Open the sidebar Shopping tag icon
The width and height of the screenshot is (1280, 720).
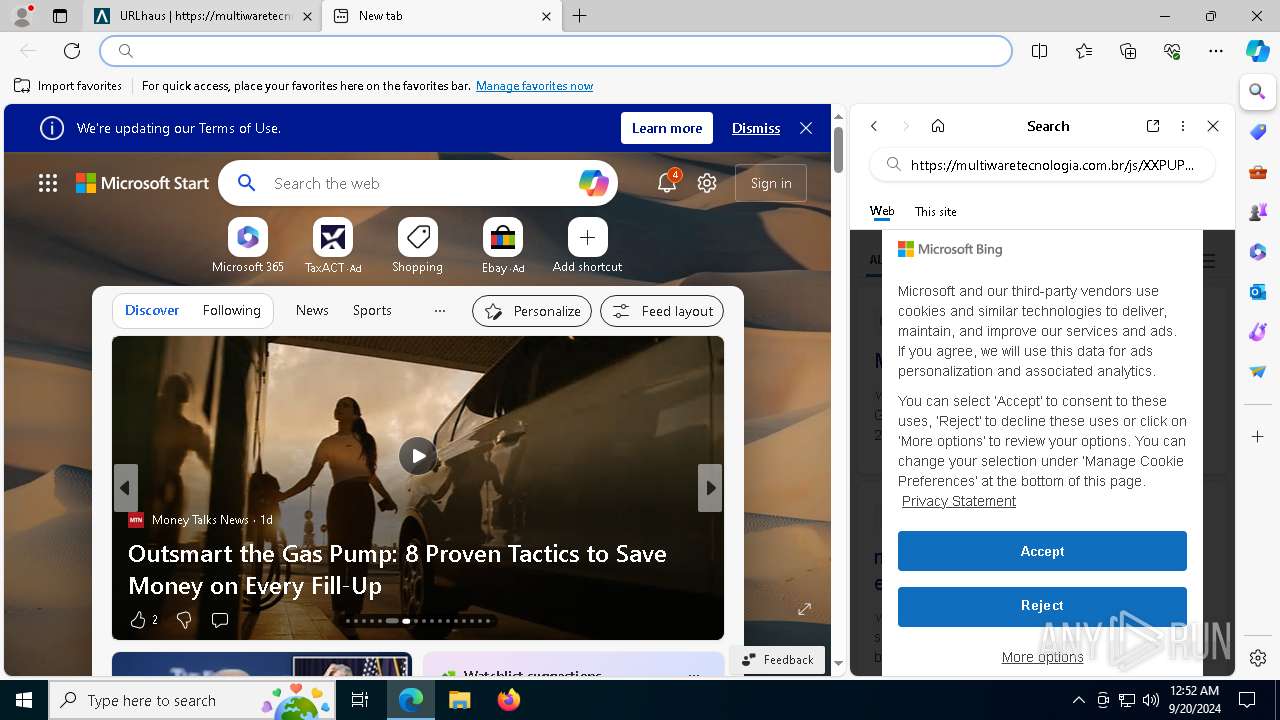(x=1258, y=132)
